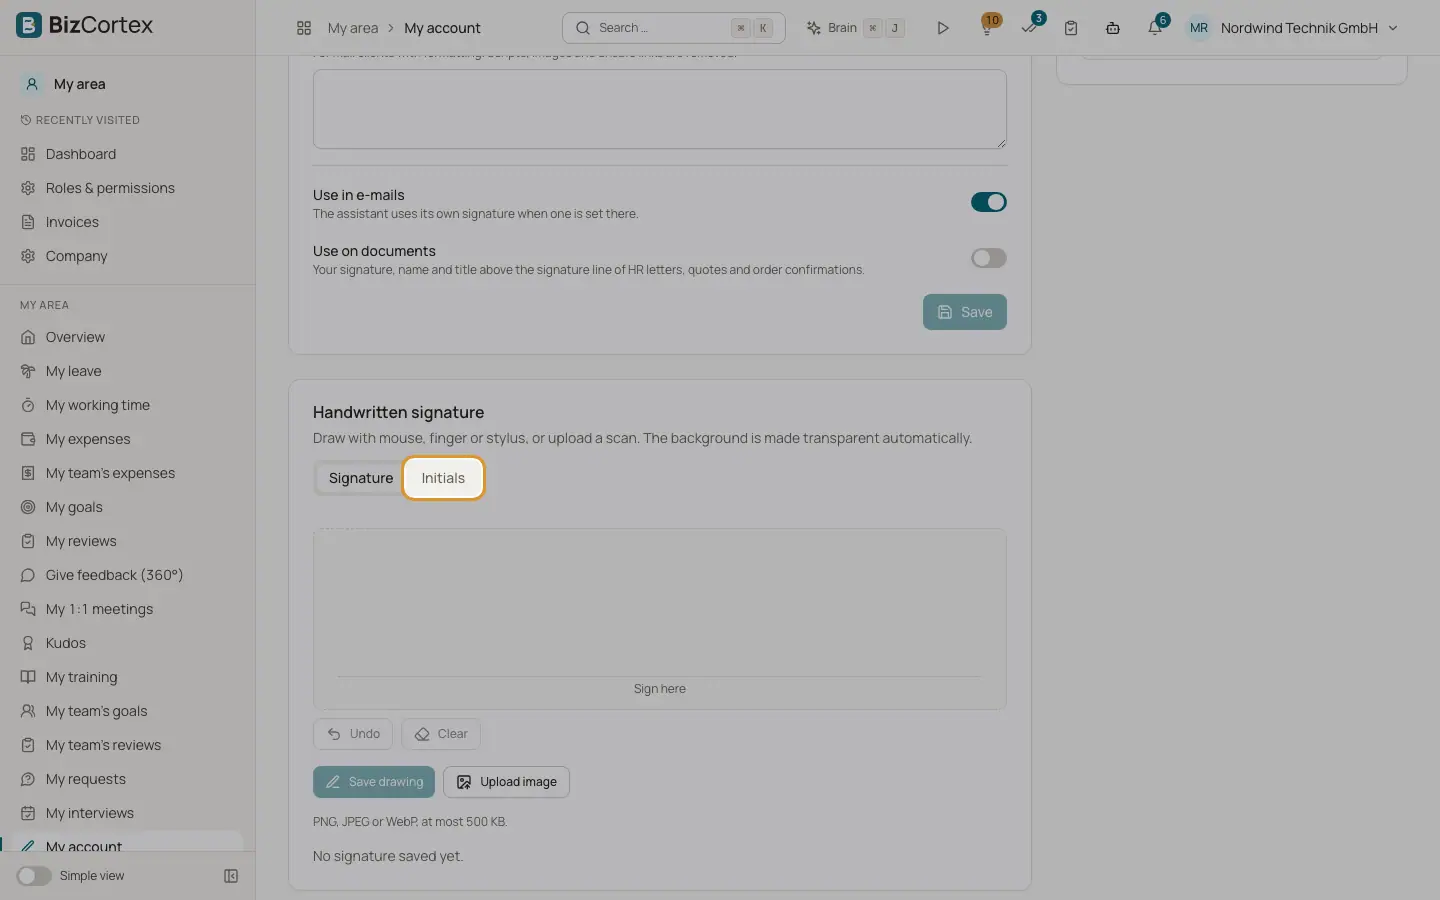
Task: Clear the signature drawing
Action: pyautogui.click(x=441, y=734)
